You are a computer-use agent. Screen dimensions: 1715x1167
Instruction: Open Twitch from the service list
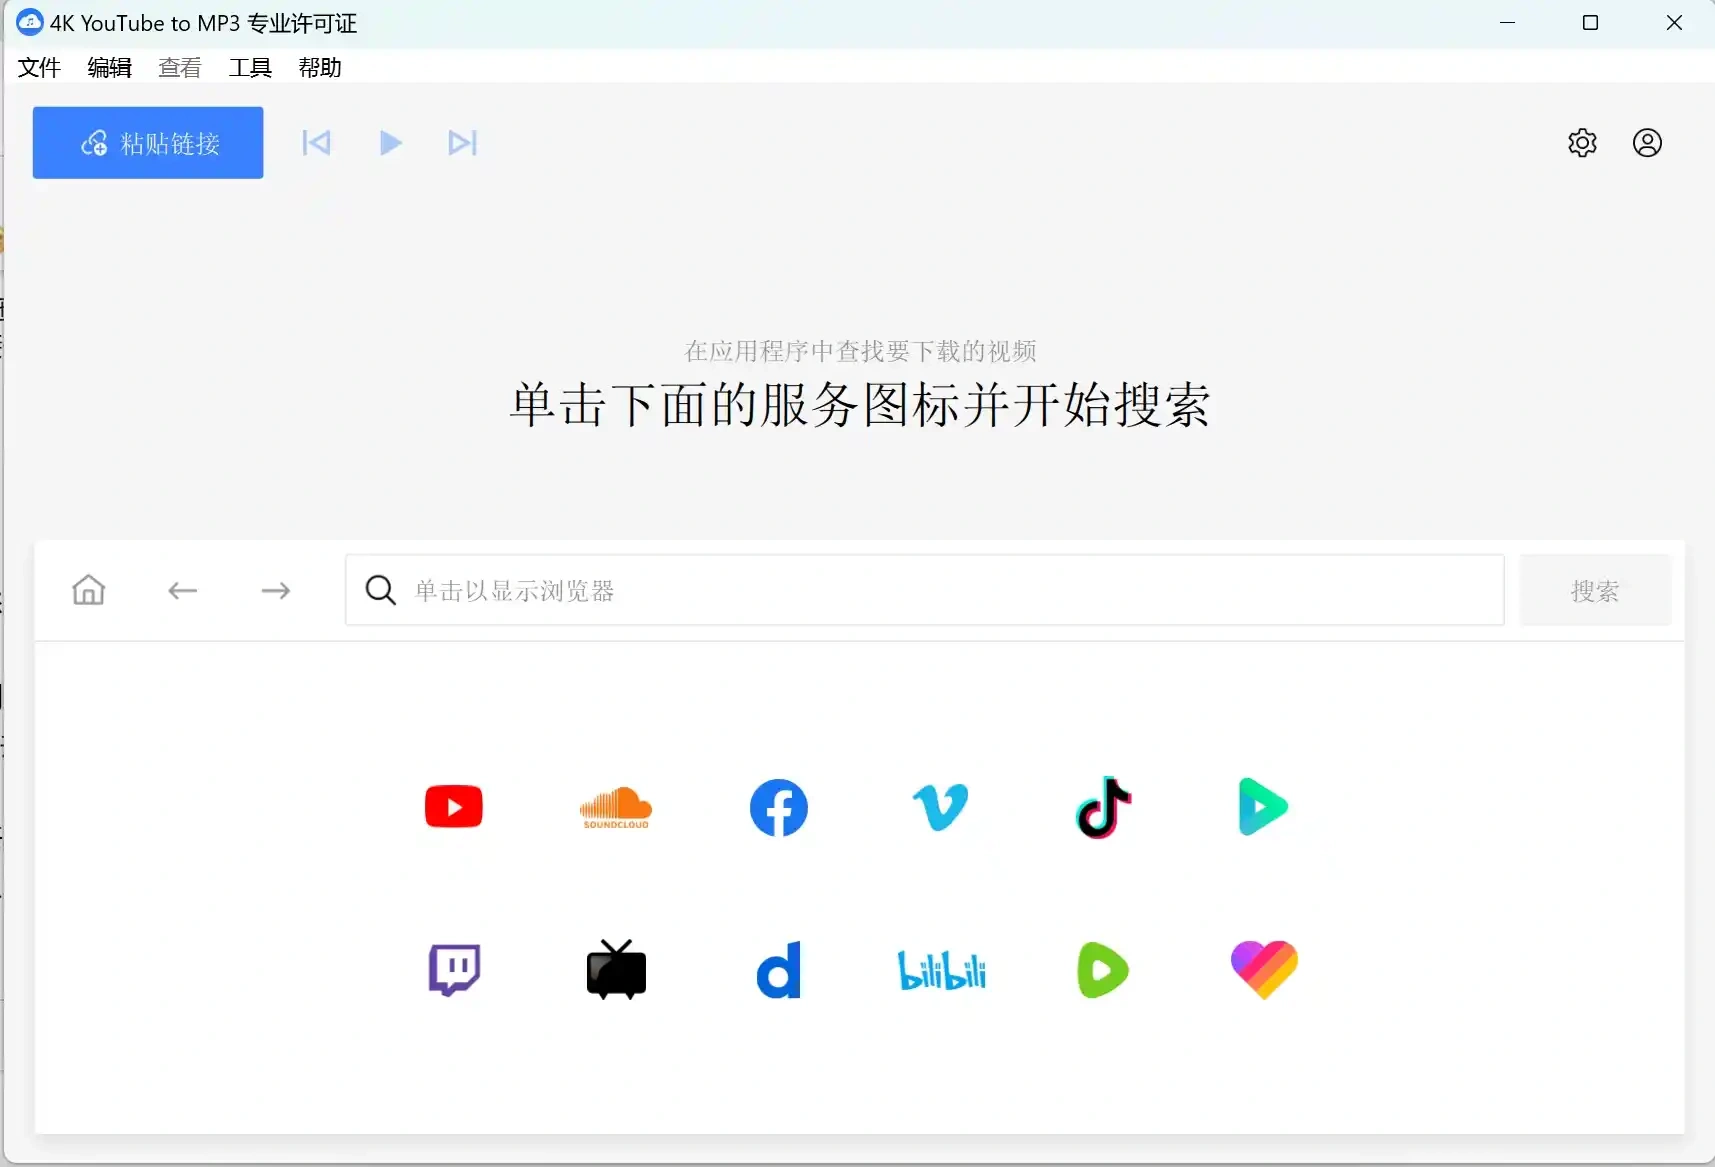click(x=453, y=969)
